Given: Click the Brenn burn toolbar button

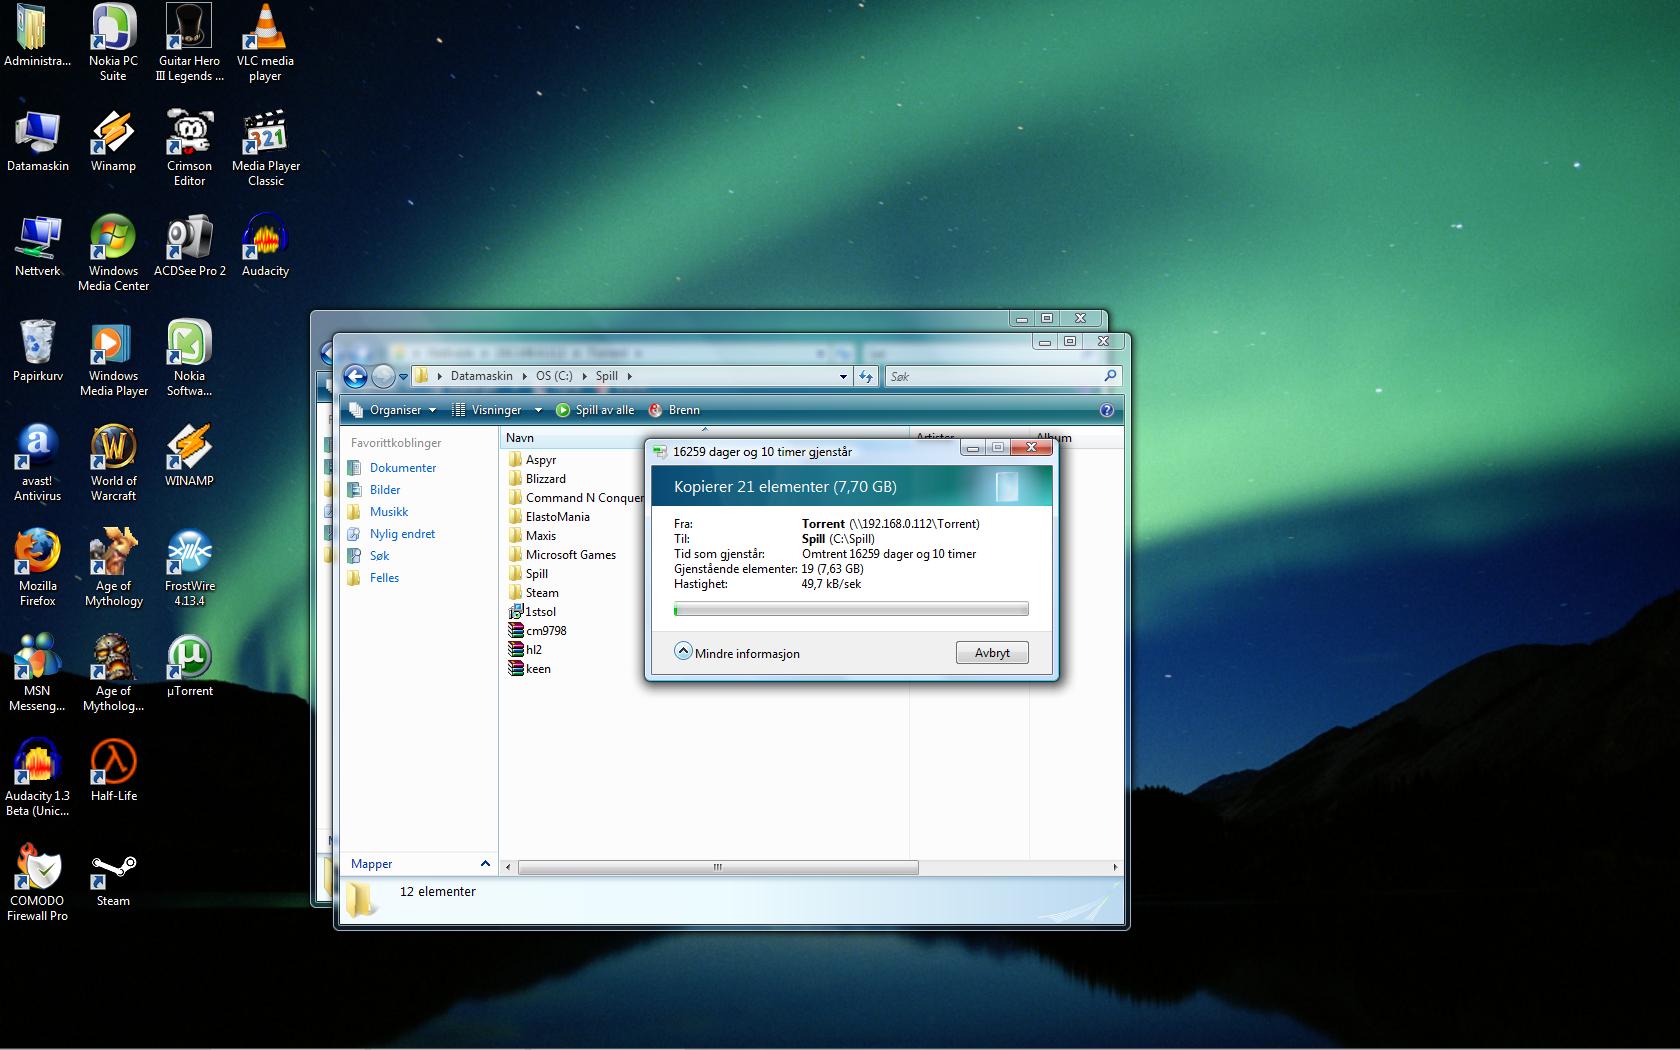Looking at the screenshot, I should pos(674,410).
